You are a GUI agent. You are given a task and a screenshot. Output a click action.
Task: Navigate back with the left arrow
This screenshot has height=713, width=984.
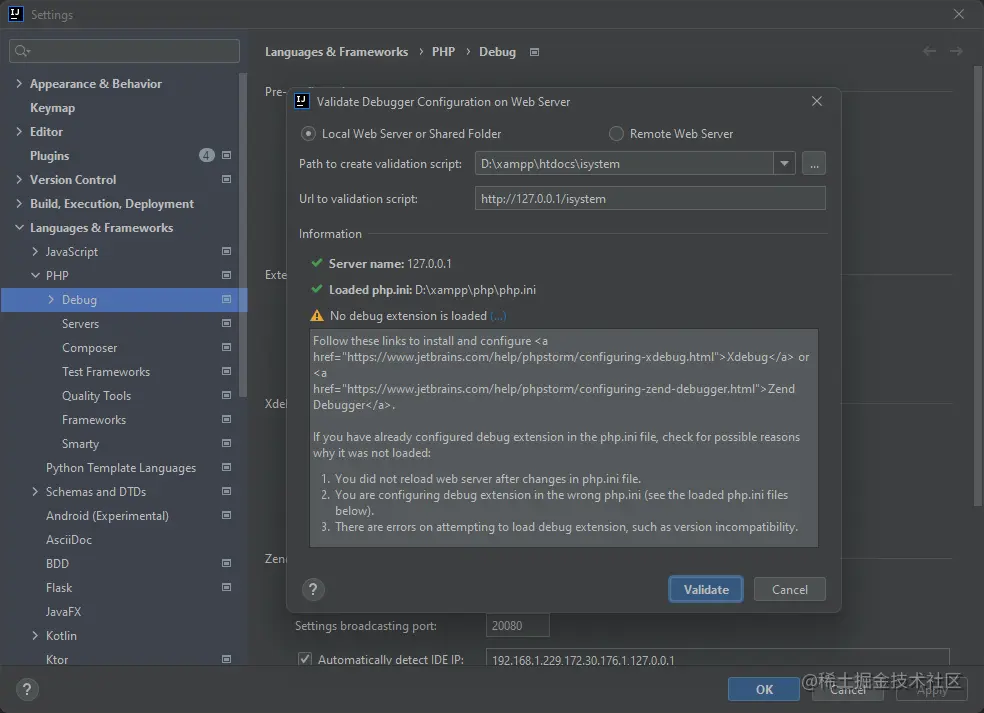pos(929,51)
